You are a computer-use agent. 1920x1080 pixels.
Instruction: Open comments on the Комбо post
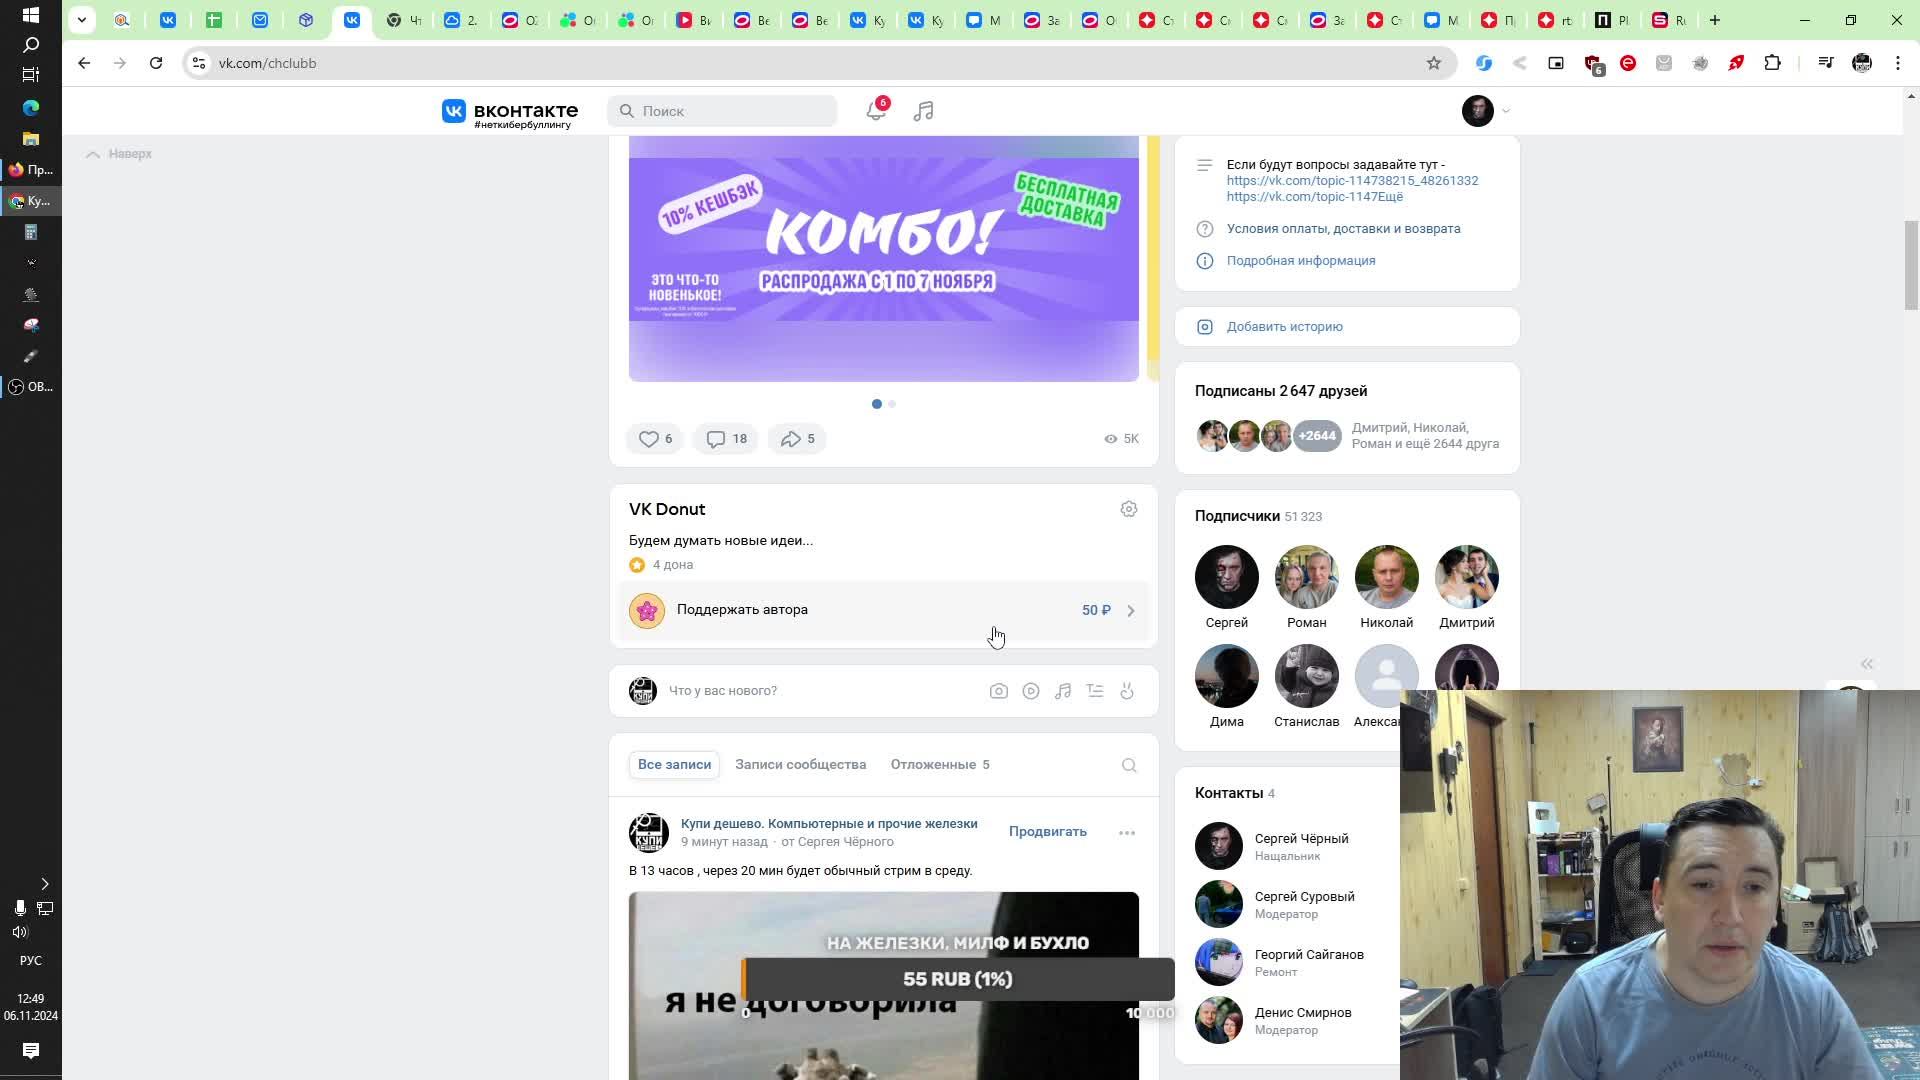click(x=726, y=439)
